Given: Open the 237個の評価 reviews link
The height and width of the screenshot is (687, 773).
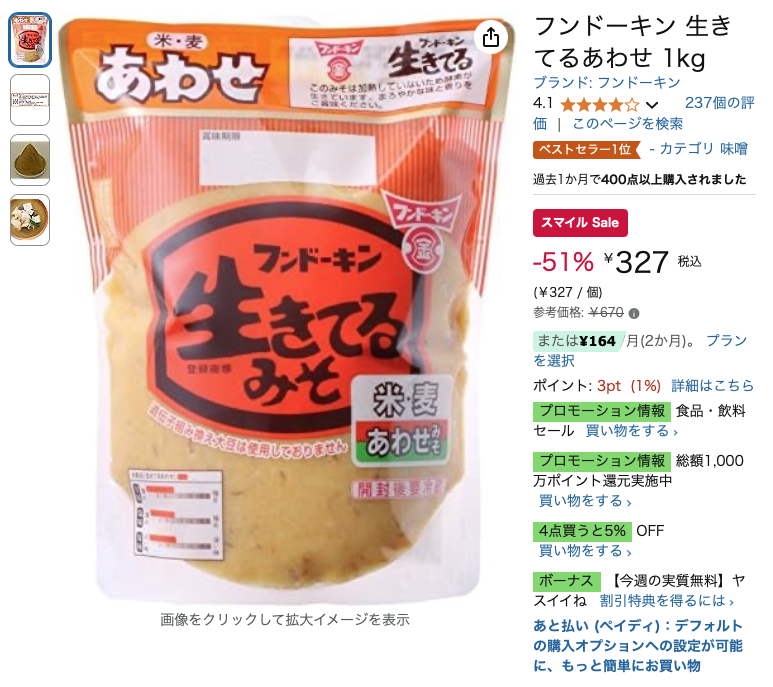Looking at the screenshot, I should (x=644, y=113).
